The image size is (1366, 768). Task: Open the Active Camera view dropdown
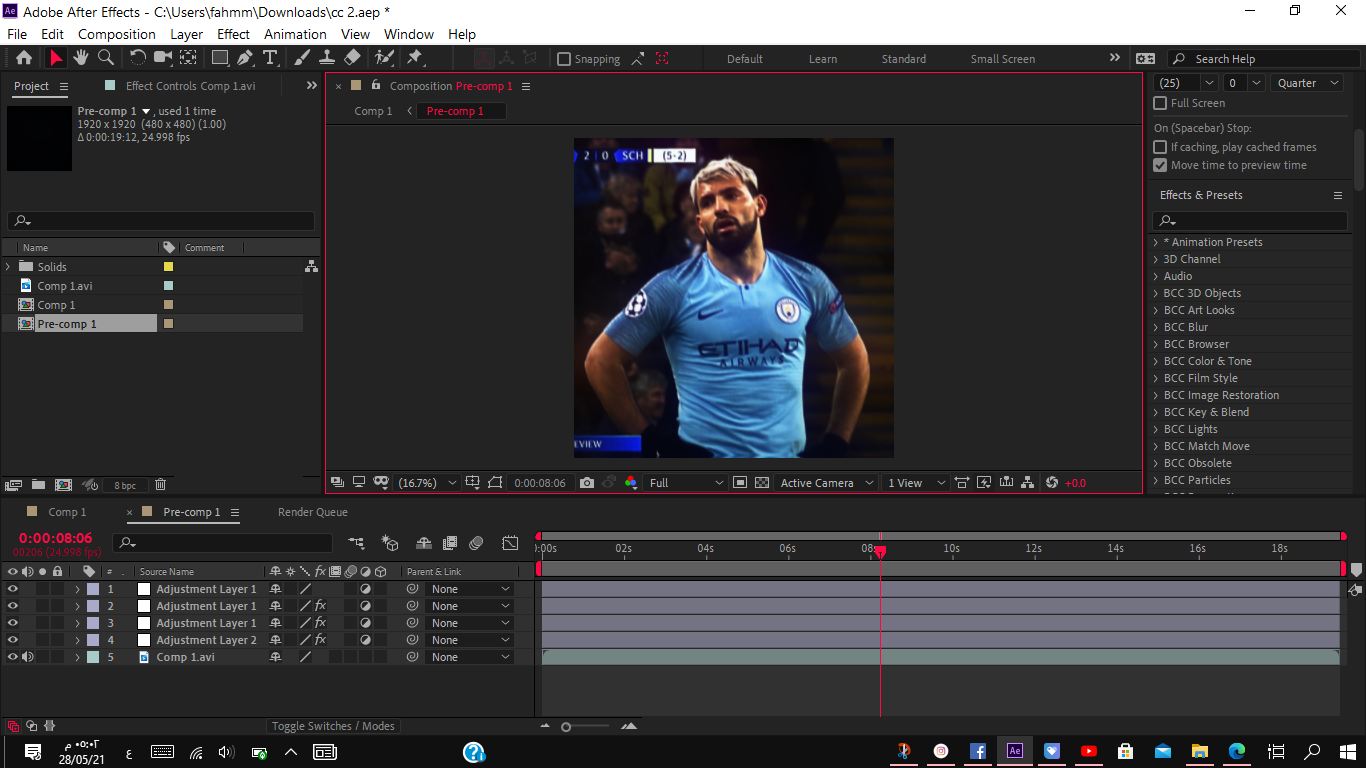826,483
